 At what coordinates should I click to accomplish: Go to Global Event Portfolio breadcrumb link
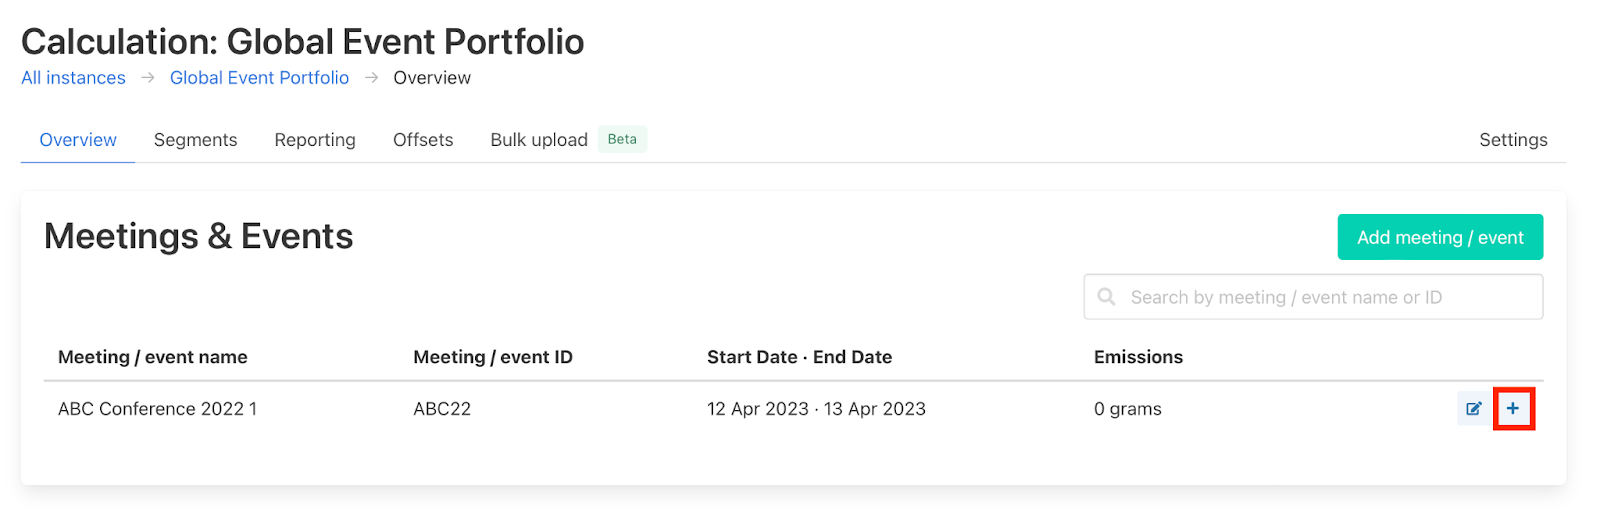[x=259, y=78]
